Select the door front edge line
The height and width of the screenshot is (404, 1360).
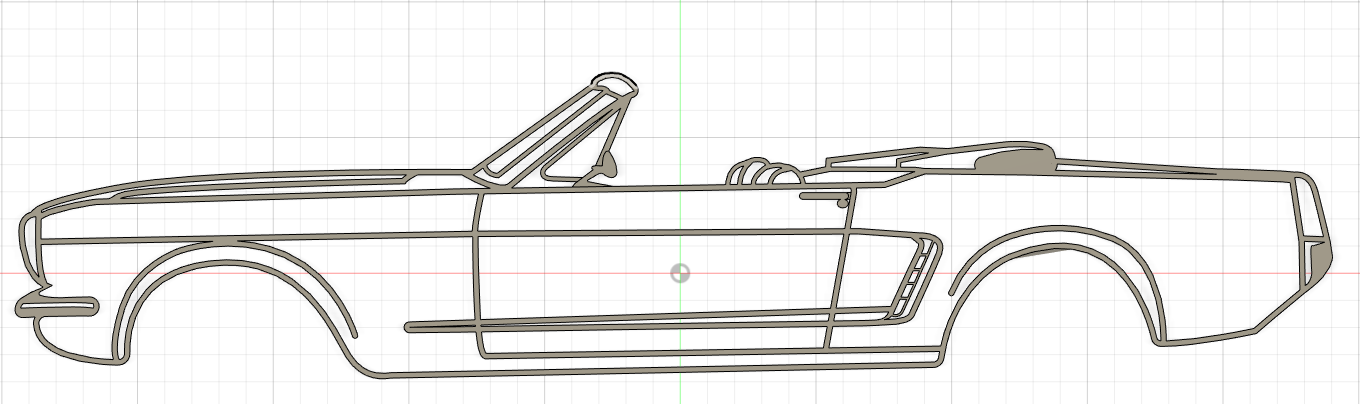click(x=478, y=270)
